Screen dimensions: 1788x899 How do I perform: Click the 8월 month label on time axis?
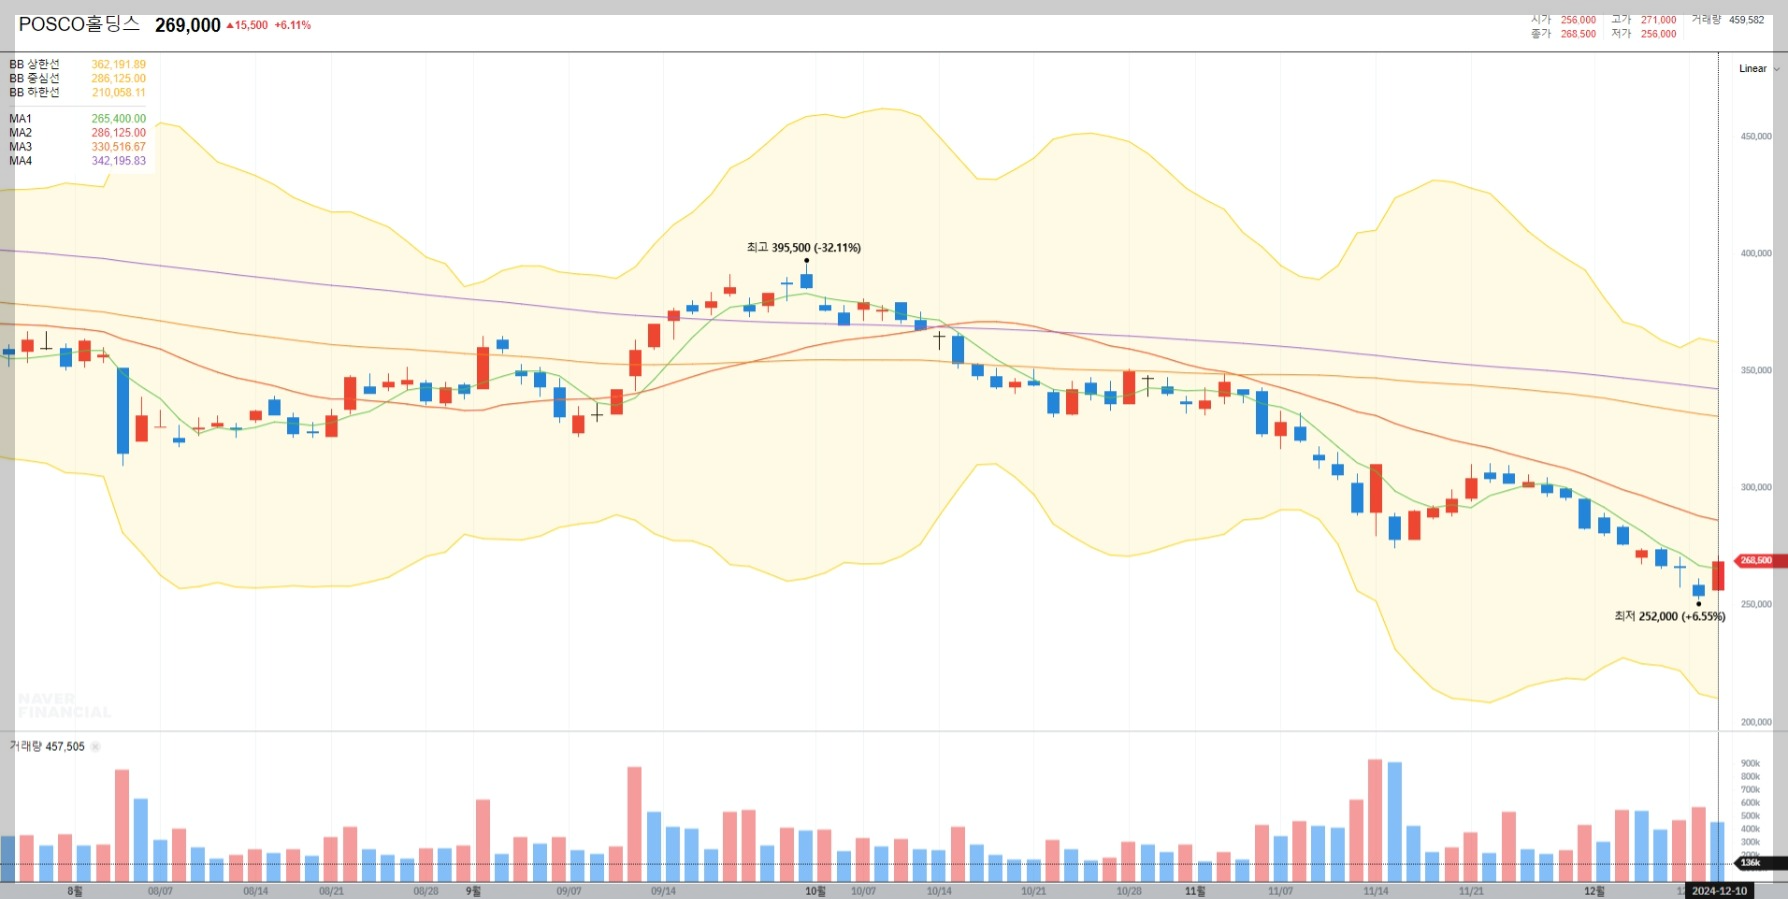point(75,891)
